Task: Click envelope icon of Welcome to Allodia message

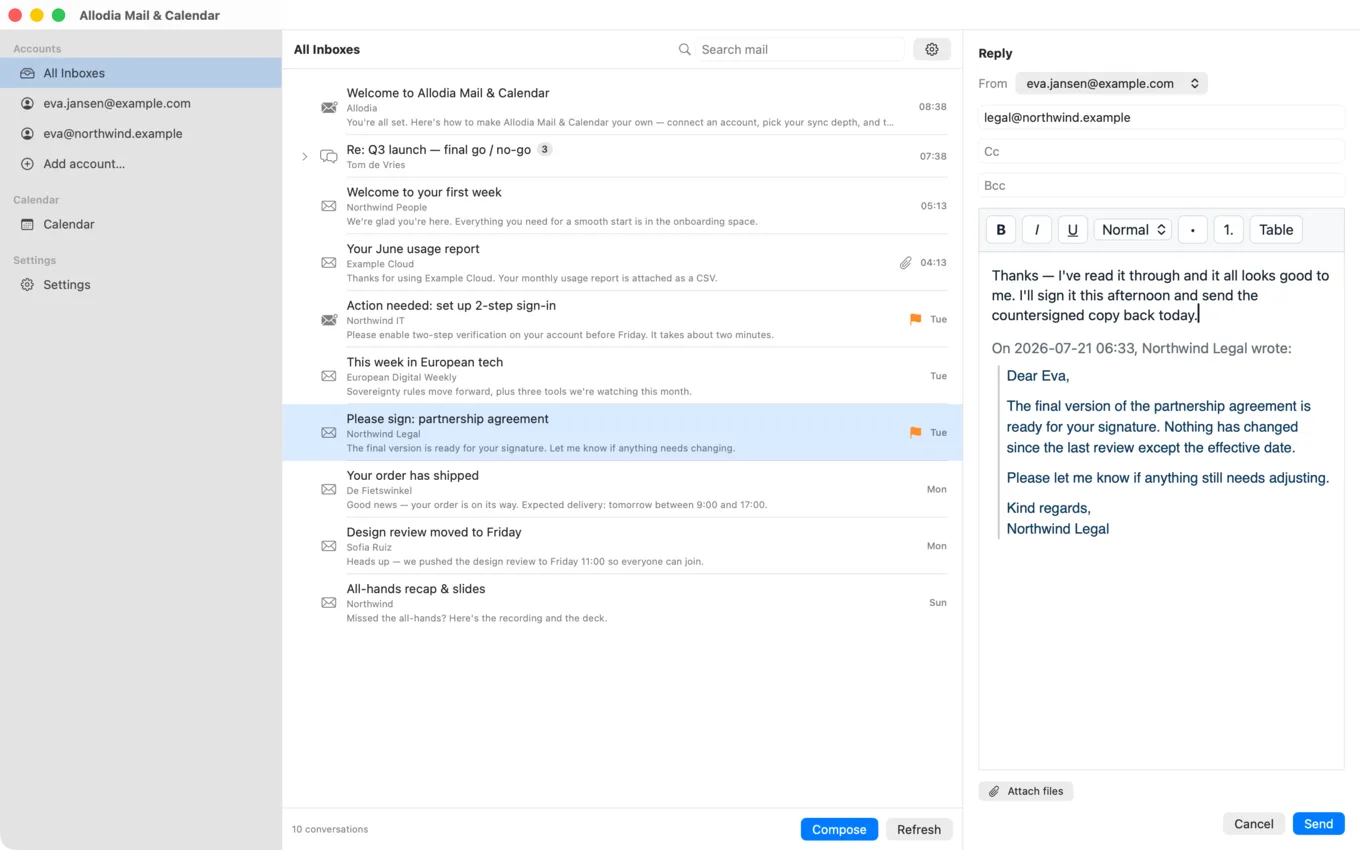Action: tap(328, 107)
